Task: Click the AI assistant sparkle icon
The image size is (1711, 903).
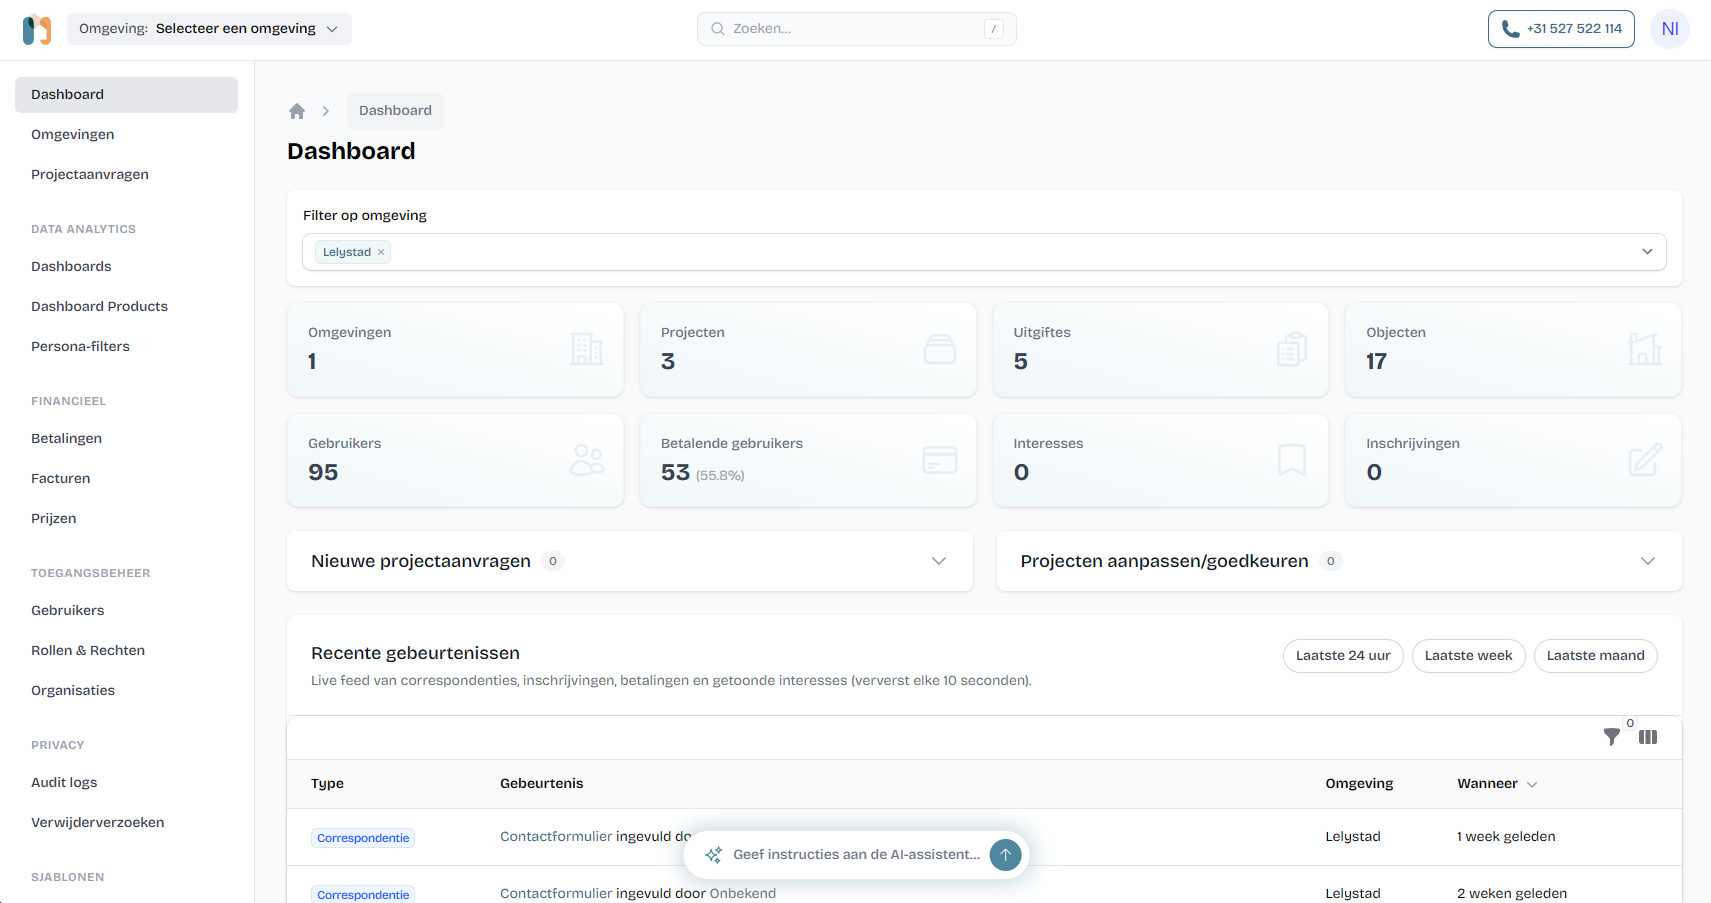Action: click(x=713, y=855)
